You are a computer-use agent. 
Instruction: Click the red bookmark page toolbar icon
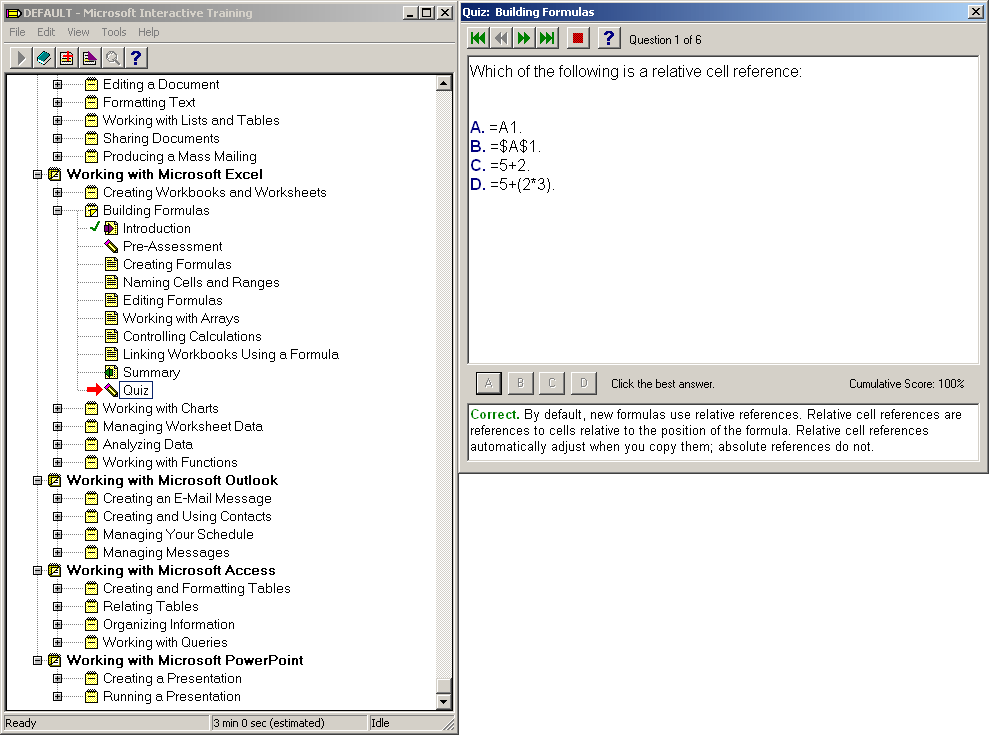[x=66, y=58]
